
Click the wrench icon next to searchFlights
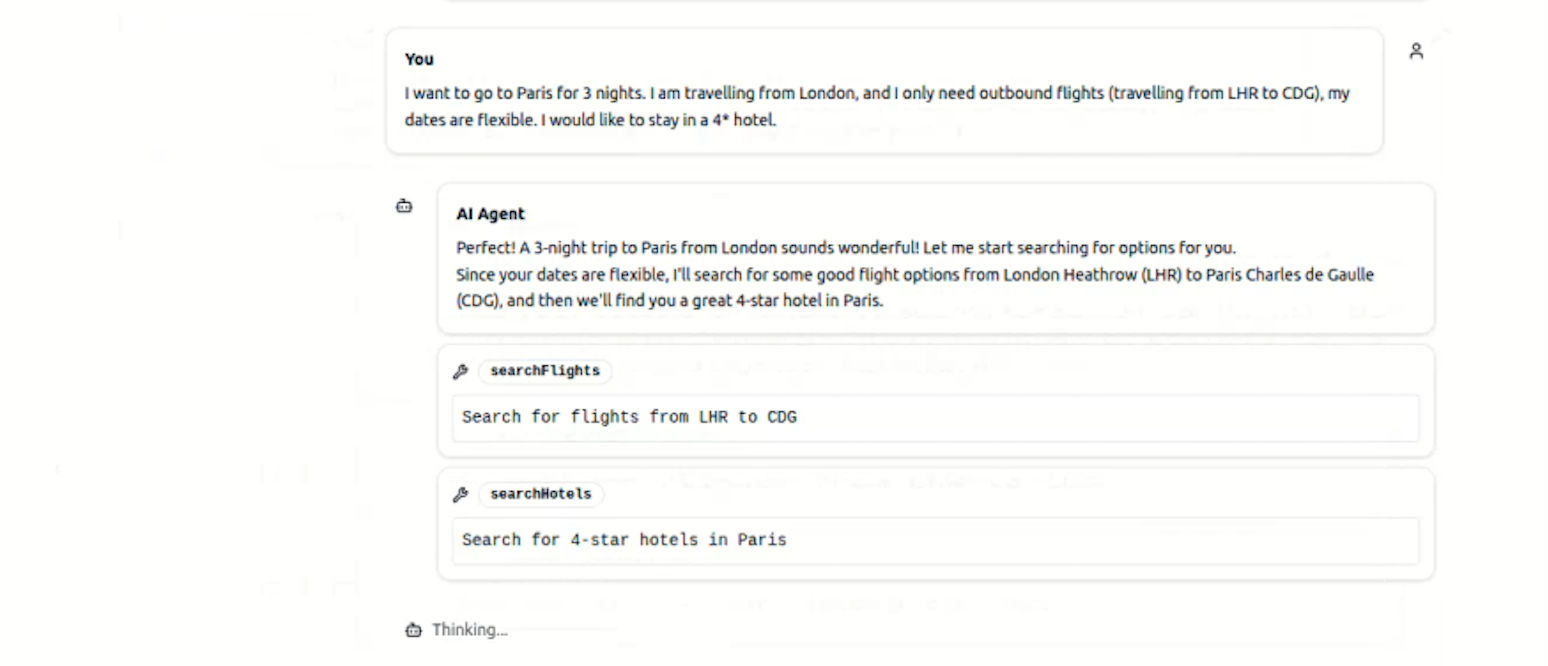[x=461, y=371]
